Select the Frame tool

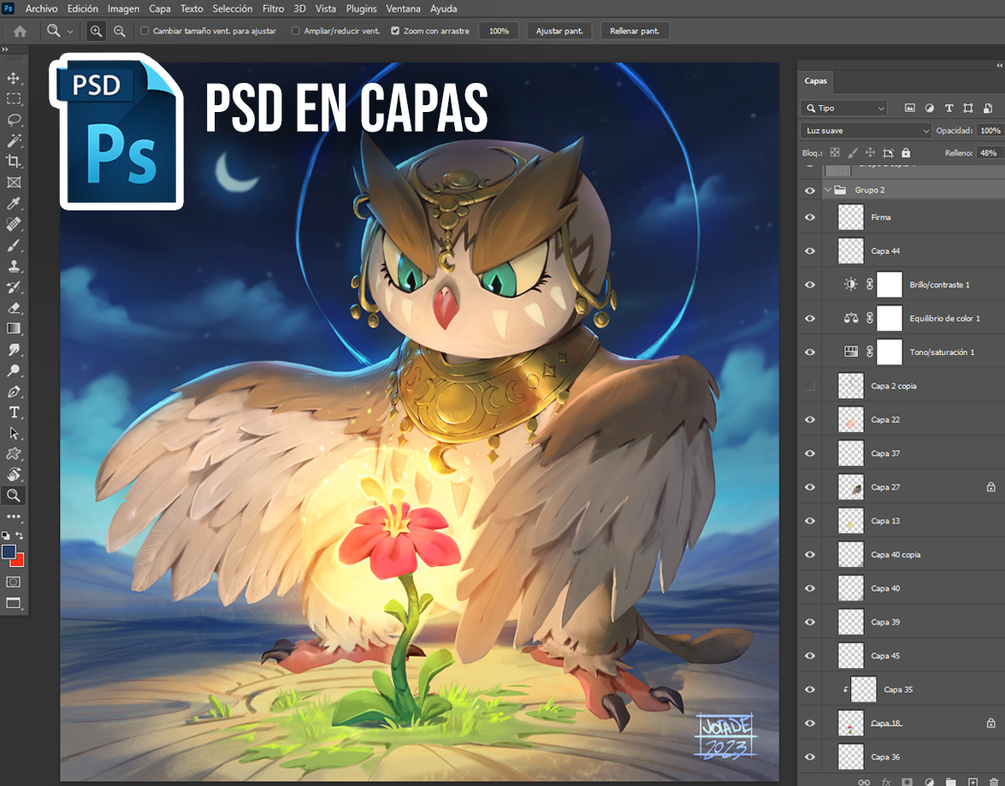(x=13, y=183)
